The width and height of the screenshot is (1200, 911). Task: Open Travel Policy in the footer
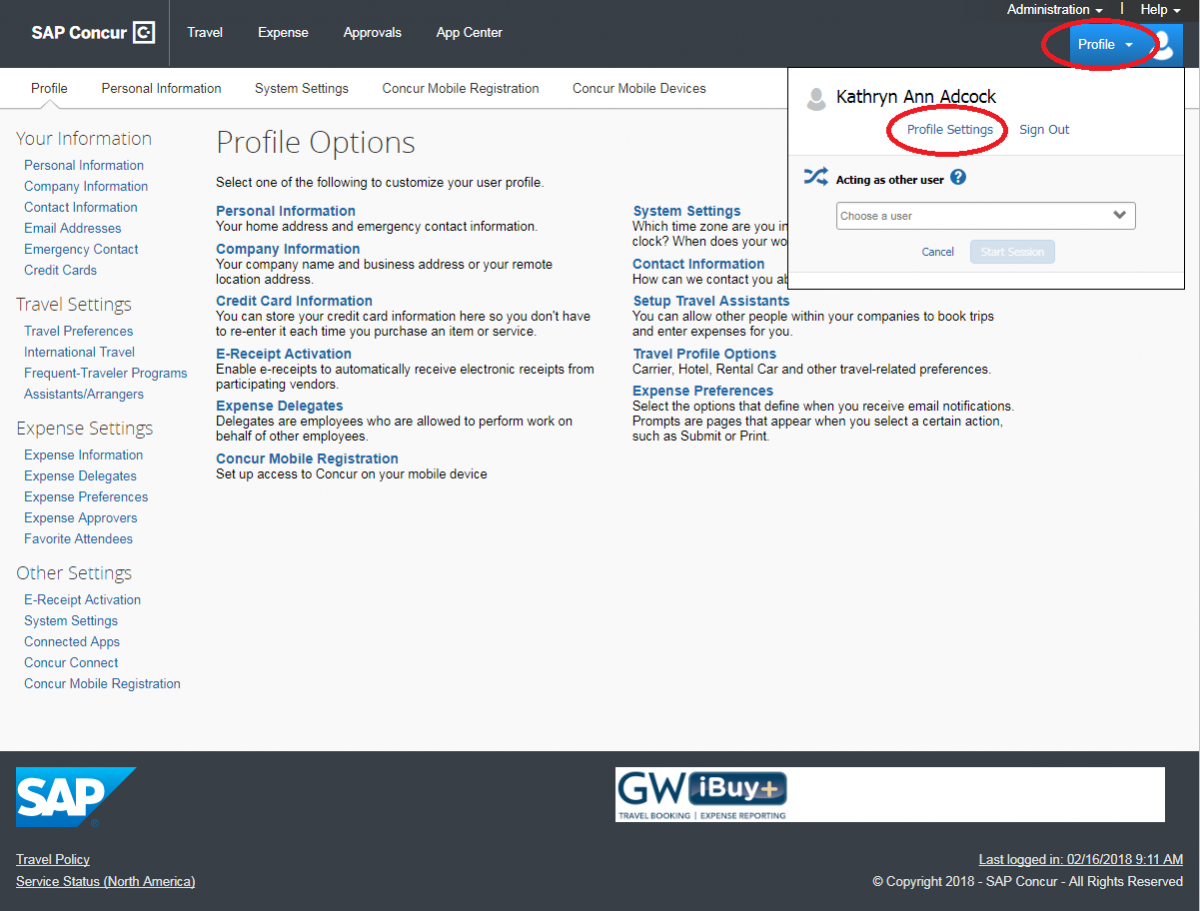52,859
